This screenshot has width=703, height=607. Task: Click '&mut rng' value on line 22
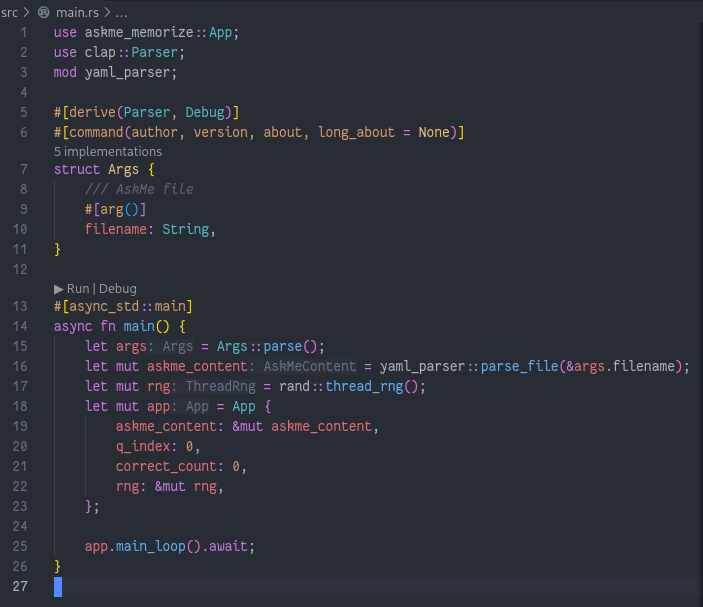pyautogui.click(x=186, y=487)
